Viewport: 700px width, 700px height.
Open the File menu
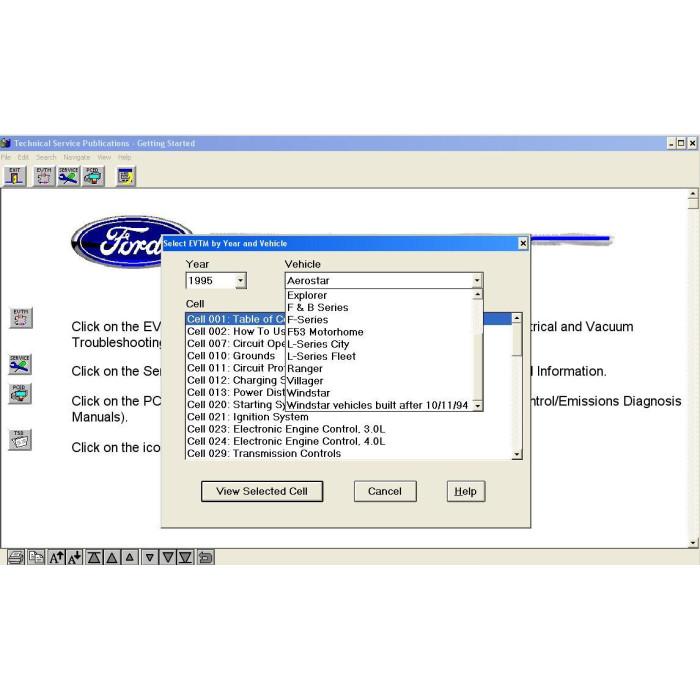pyautogui.click(x=5, y=157)
